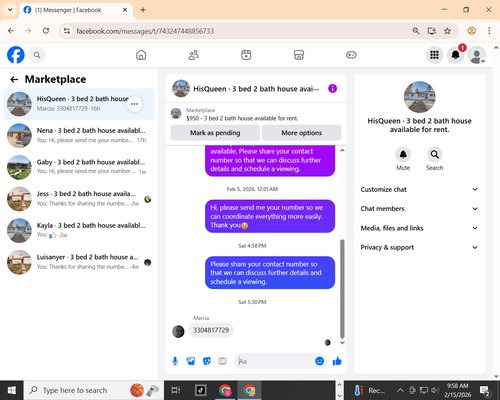The image size is (500, 400).
Task: Show hidden system tray icons
Action: [x=400, y=390]
